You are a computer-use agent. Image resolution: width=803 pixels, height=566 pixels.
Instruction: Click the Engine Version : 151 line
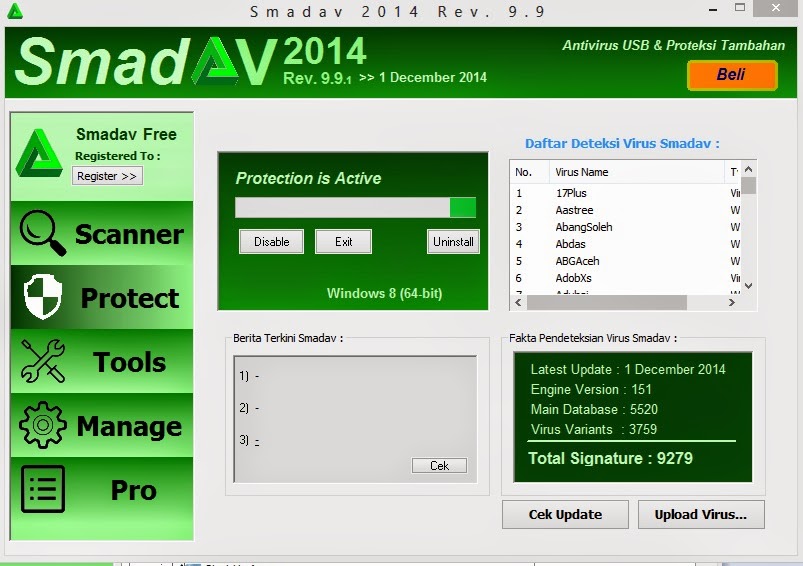point(591,389)
